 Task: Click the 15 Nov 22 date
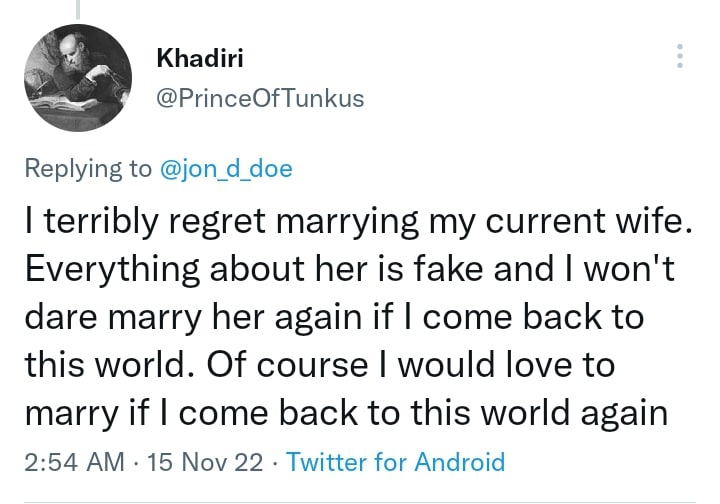pyautogui.click(x=205, y=462)
